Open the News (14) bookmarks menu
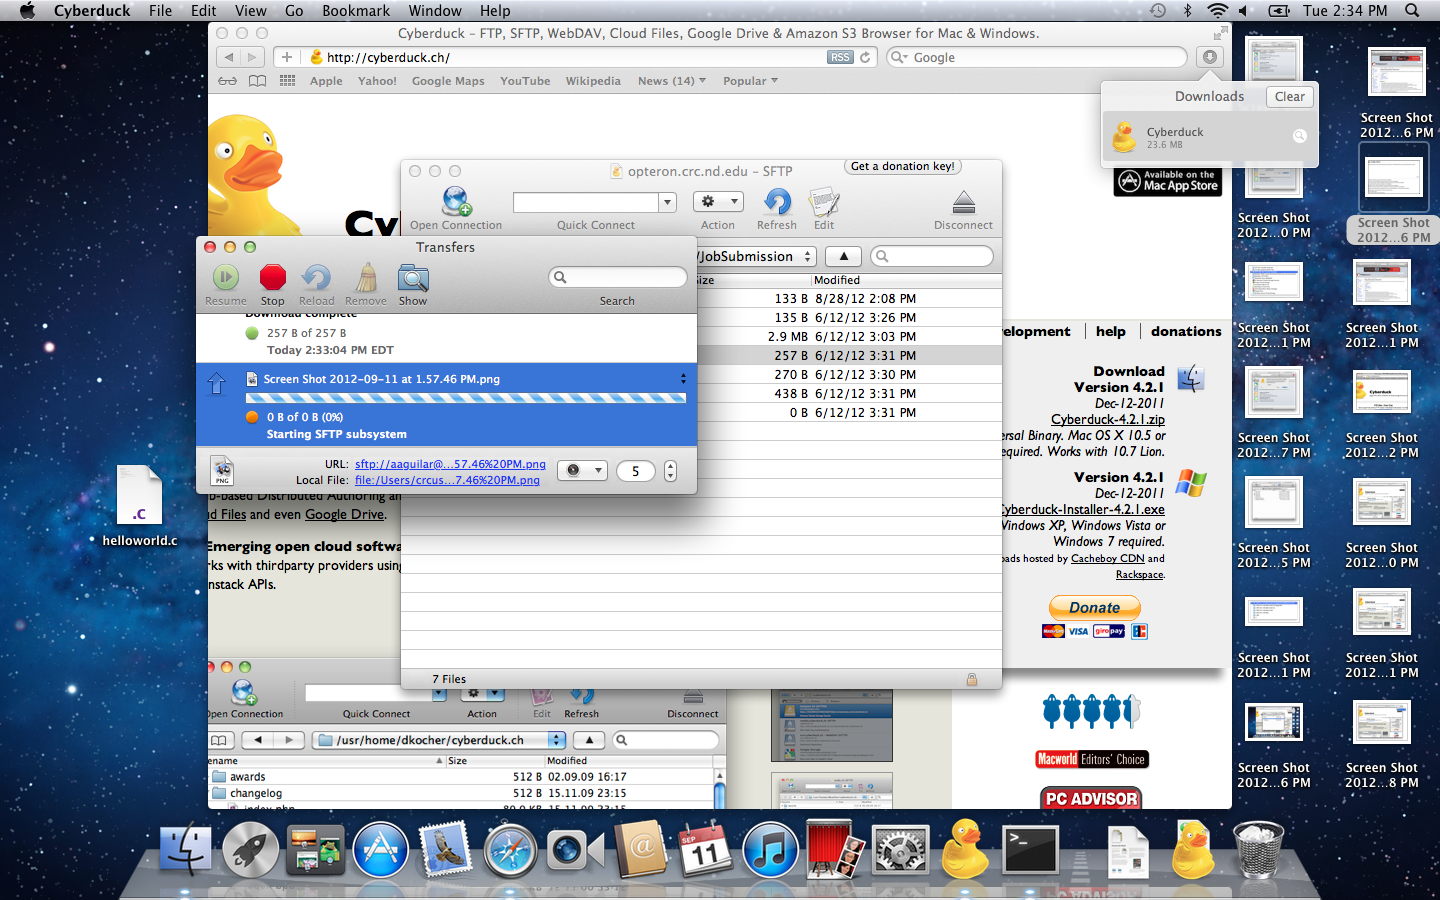Image resolution: width=1440 pixels, height=900 pixels. pos(671,81)
